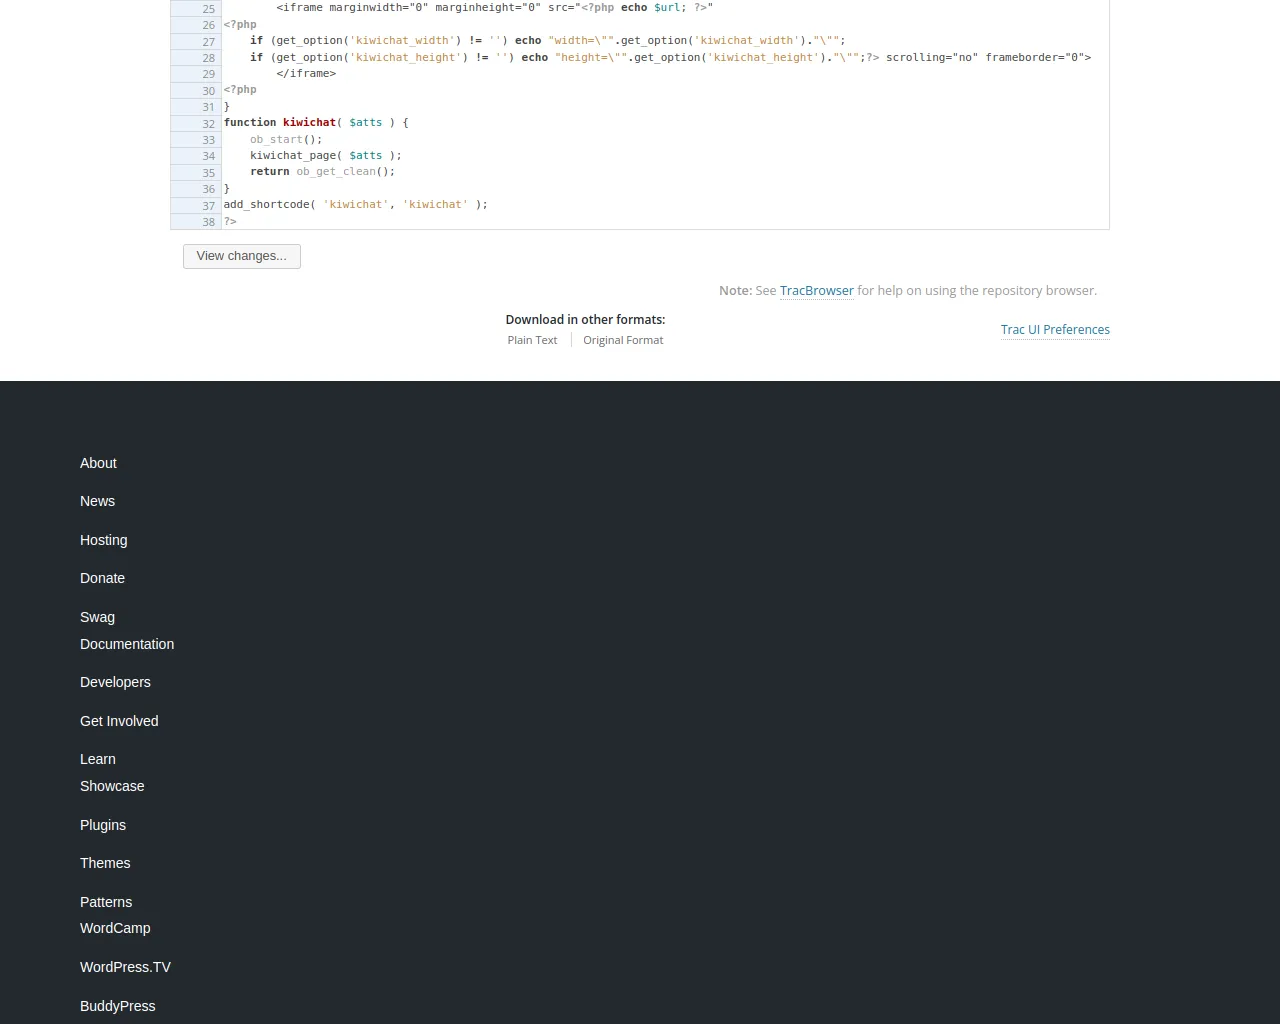Go to the Plugins footer link
The height and width of the screenshot is (1024, 1280).
click(x=103, y=825)
